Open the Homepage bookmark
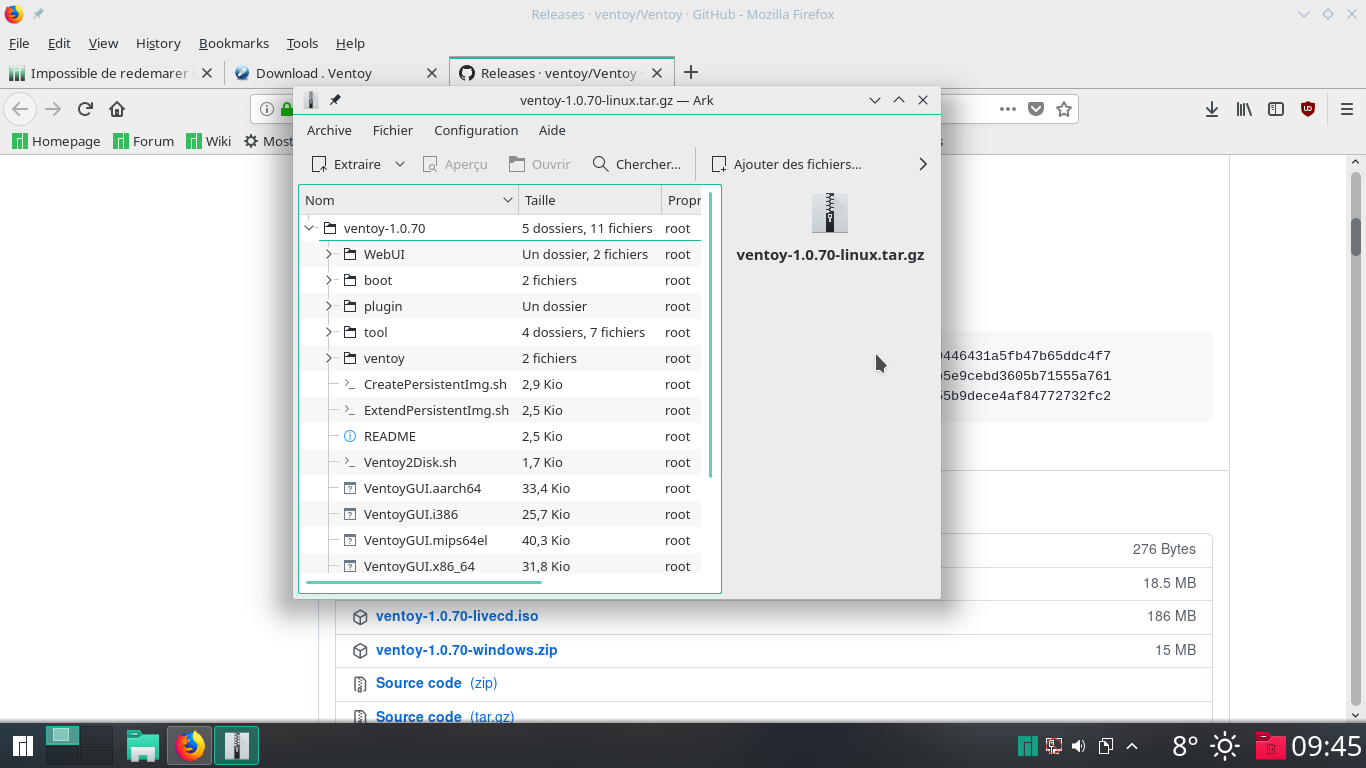 [x=56, y=141]
